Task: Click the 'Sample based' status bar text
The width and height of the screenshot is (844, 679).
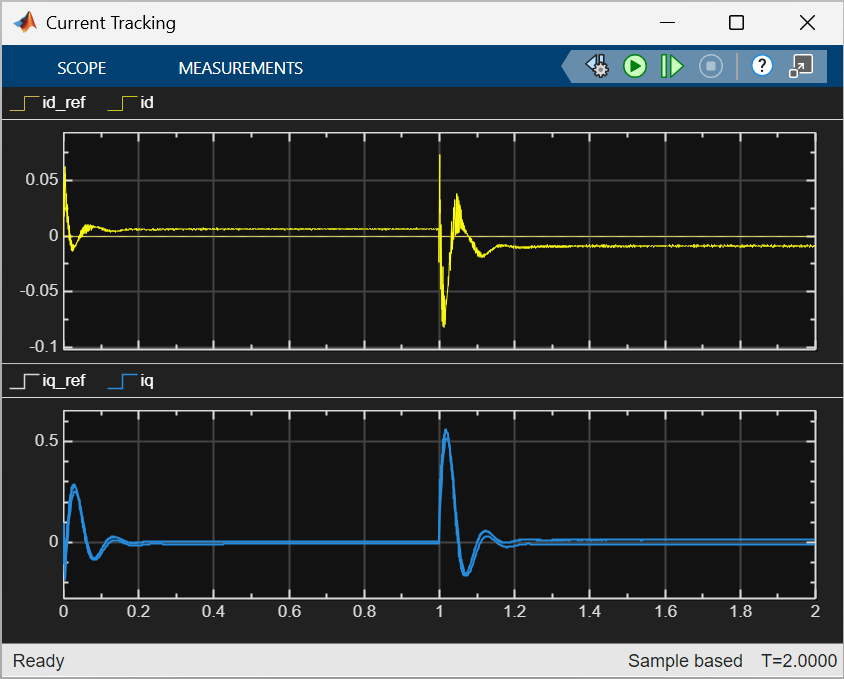Action: (685, 661)
